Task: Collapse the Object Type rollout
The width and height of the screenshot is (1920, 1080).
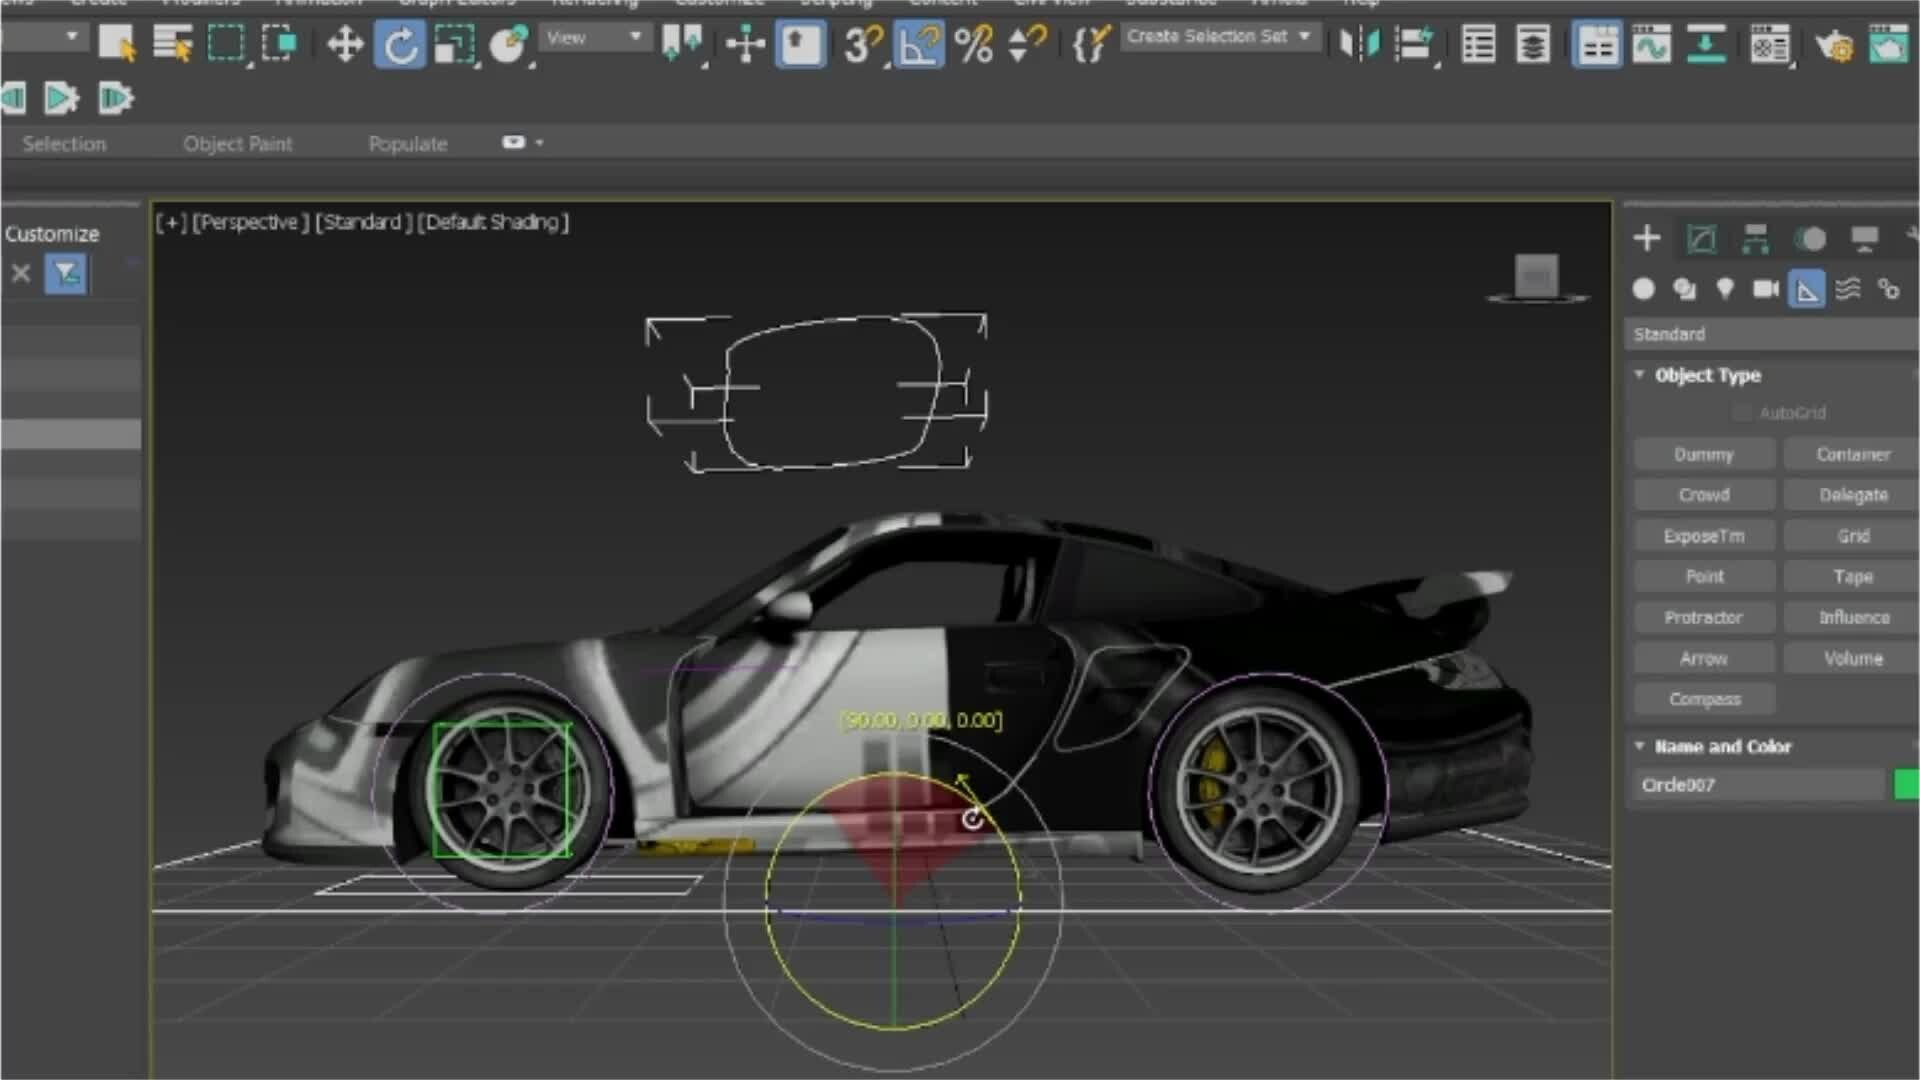Action: click(x=1639, y=375)
